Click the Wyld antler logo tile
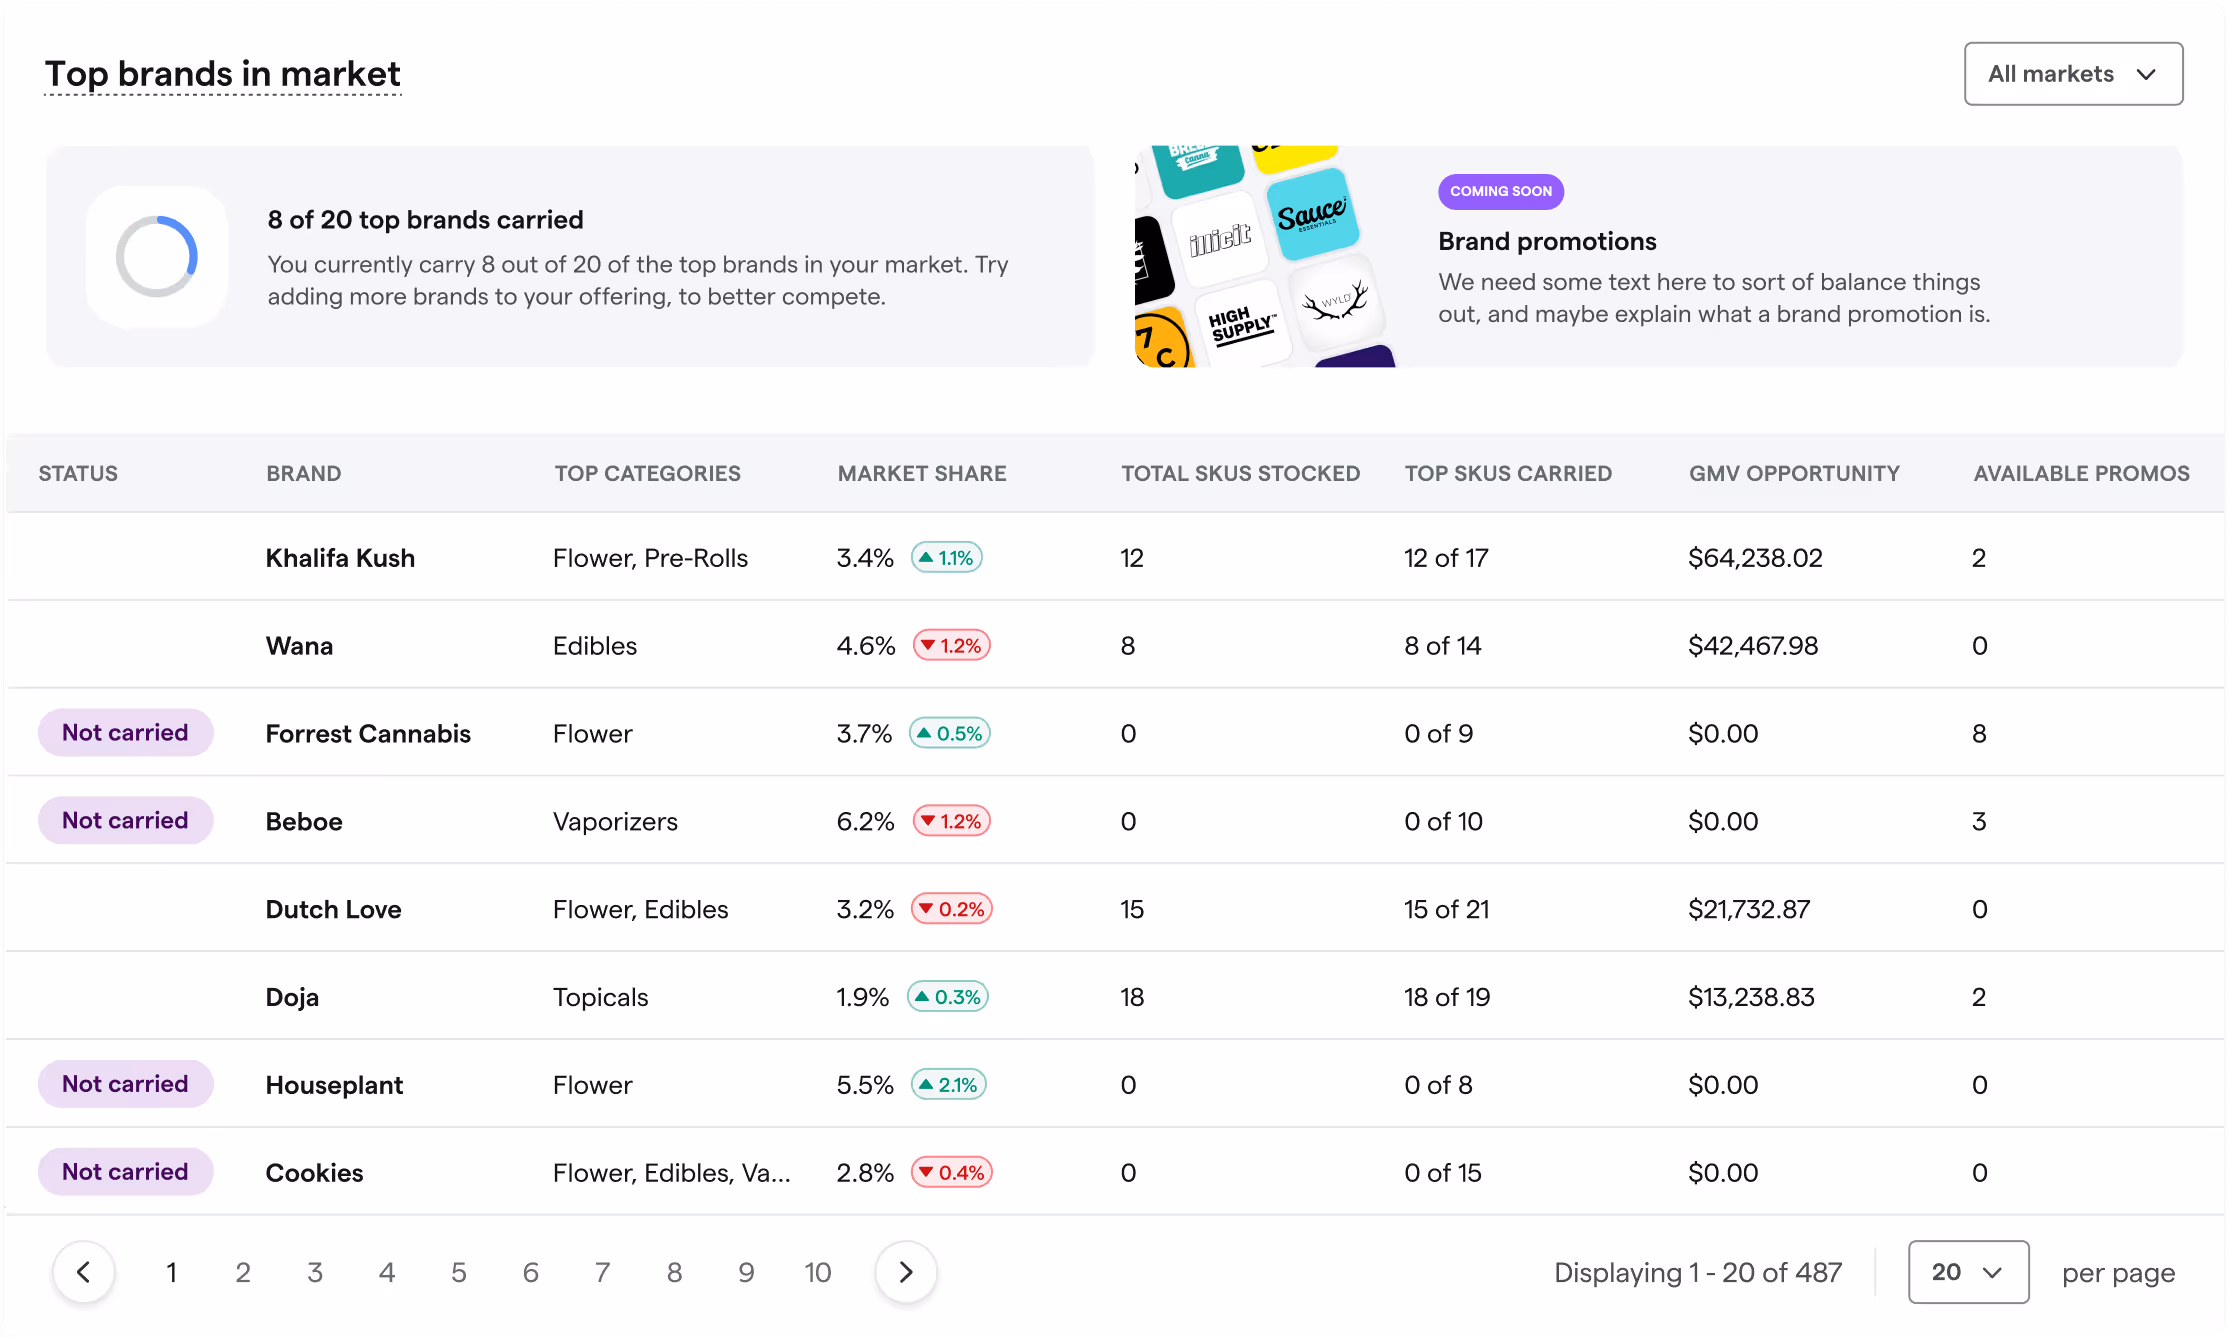 coord(1336,304)
